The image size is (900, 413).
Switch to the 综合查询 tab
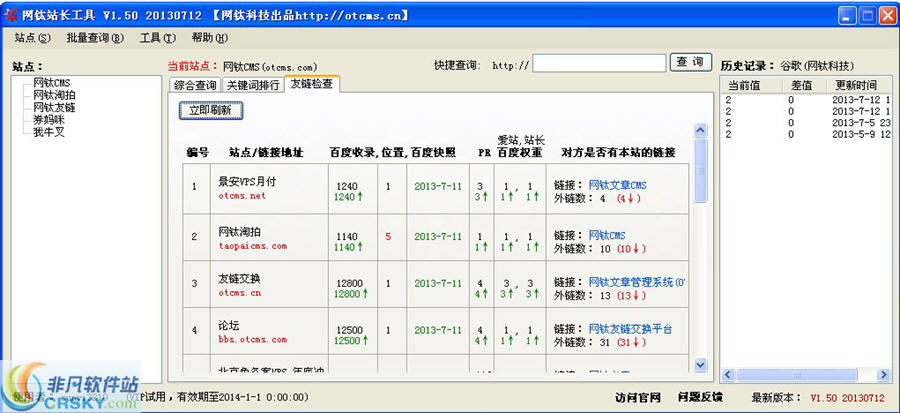tap(195, 85)
